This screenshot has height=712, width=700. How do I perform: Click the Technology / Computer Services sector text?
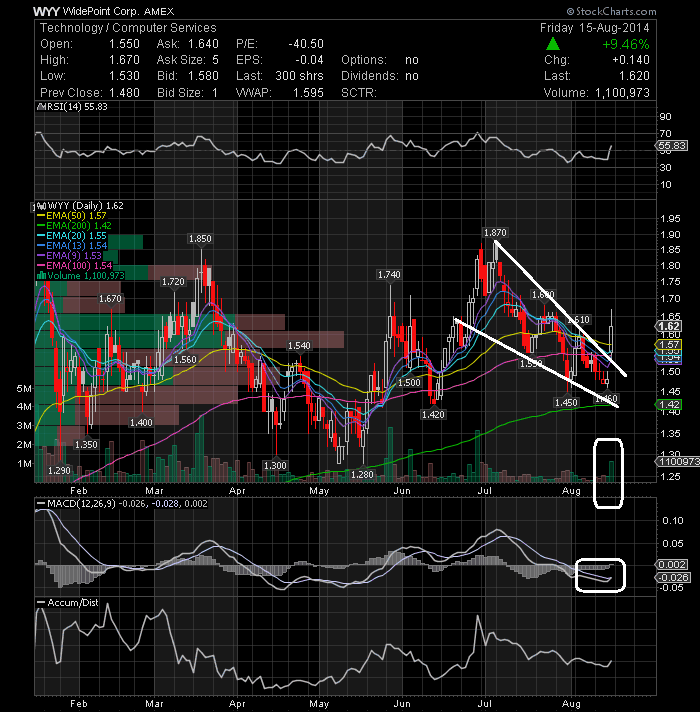[128, 28]
